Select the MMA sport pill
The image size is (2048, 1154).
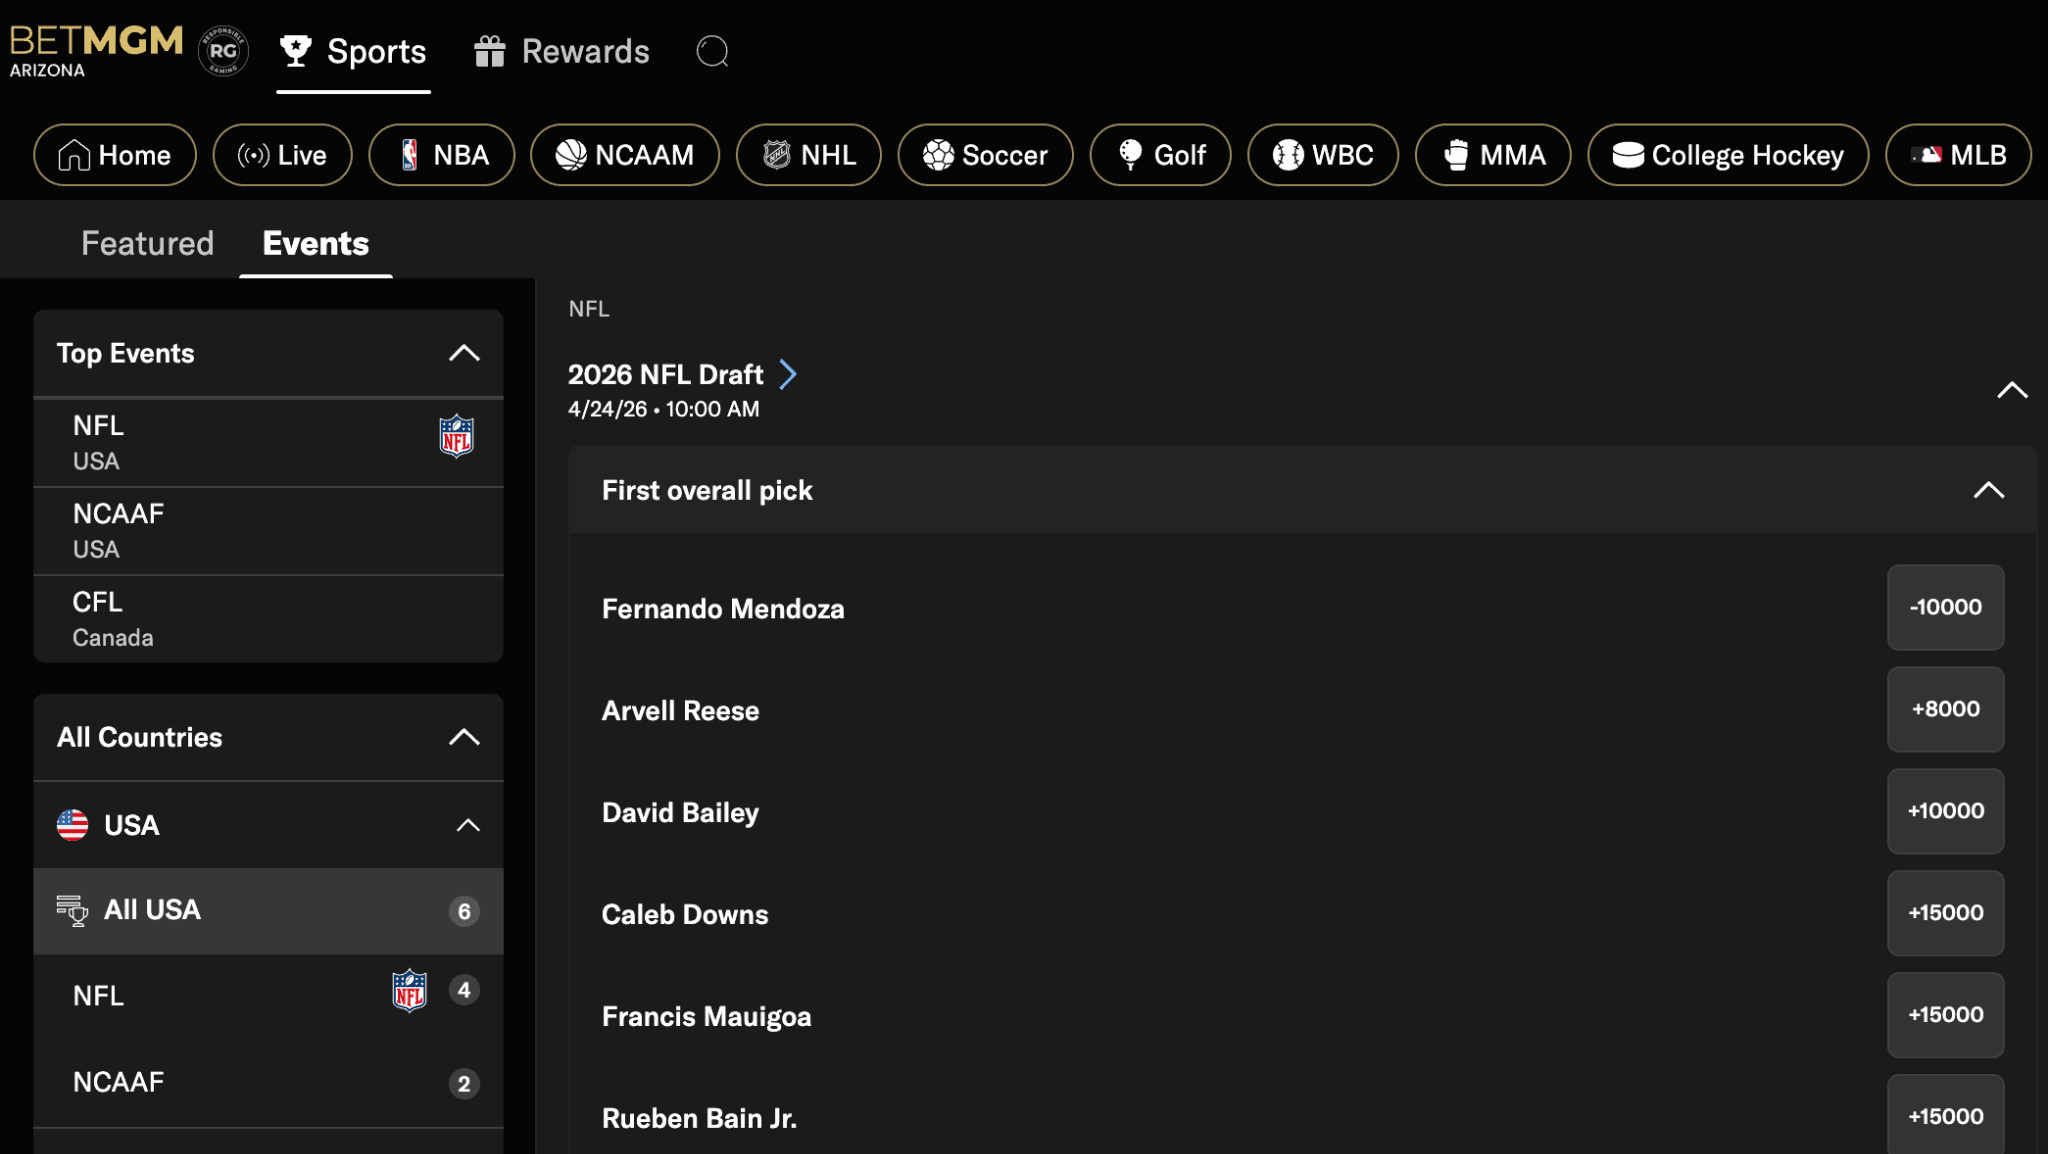tap(1492, 155)
